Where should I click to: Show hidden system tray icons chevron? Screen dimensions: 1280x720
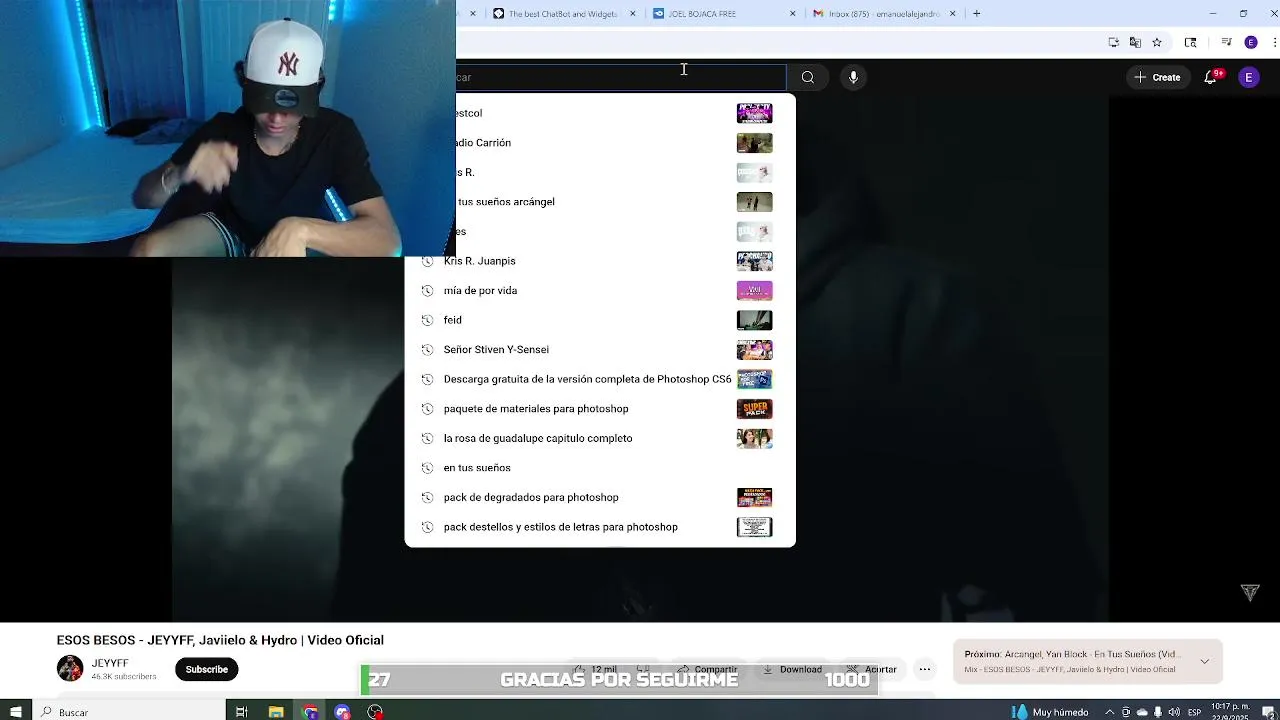(1109, 712)
